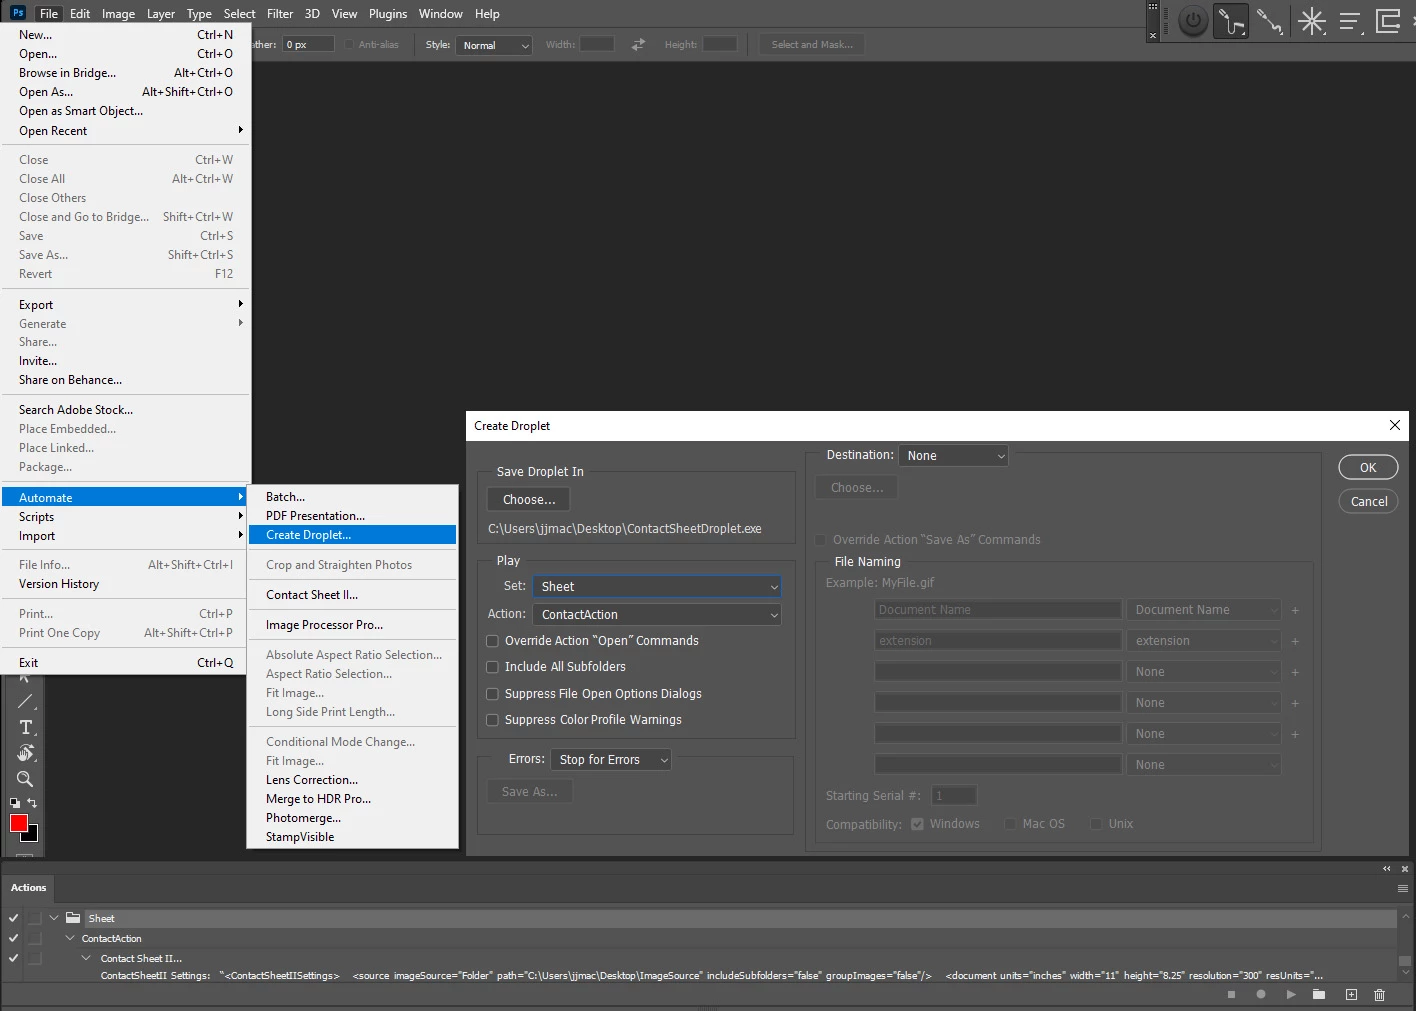Choose Batch... from Automate submenu

[352, 497]
